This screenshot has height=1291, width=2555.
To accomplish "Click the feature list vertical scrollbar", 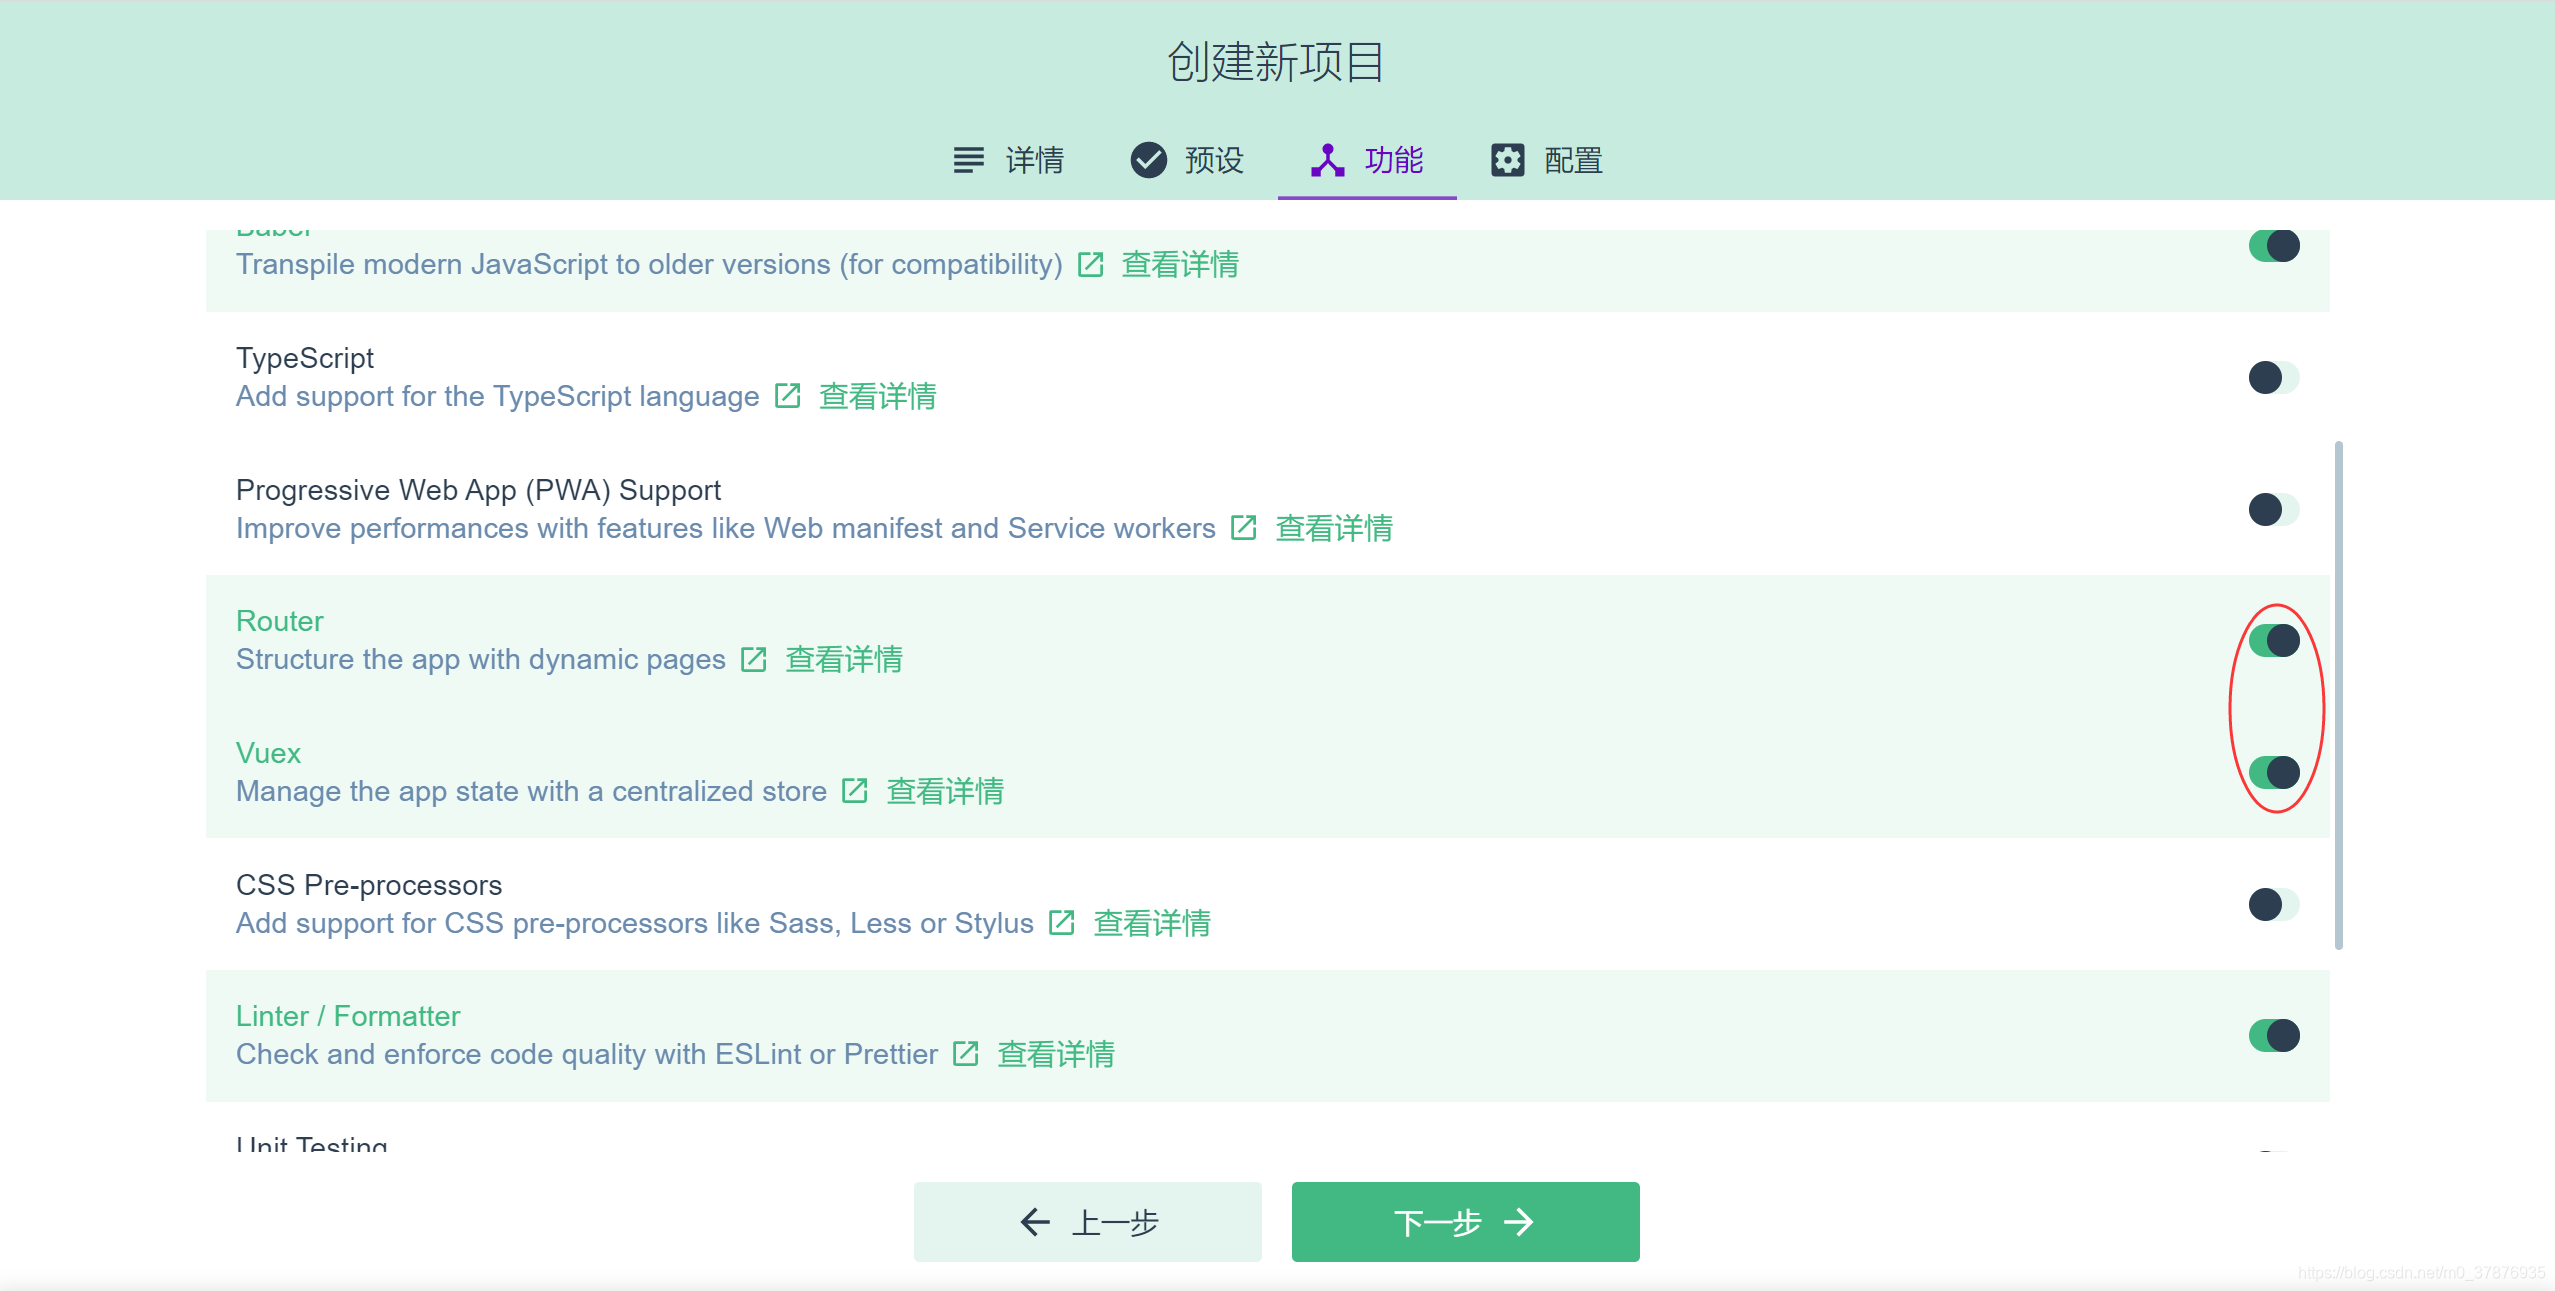I will pyautogui.click(x=2338, y=695).
